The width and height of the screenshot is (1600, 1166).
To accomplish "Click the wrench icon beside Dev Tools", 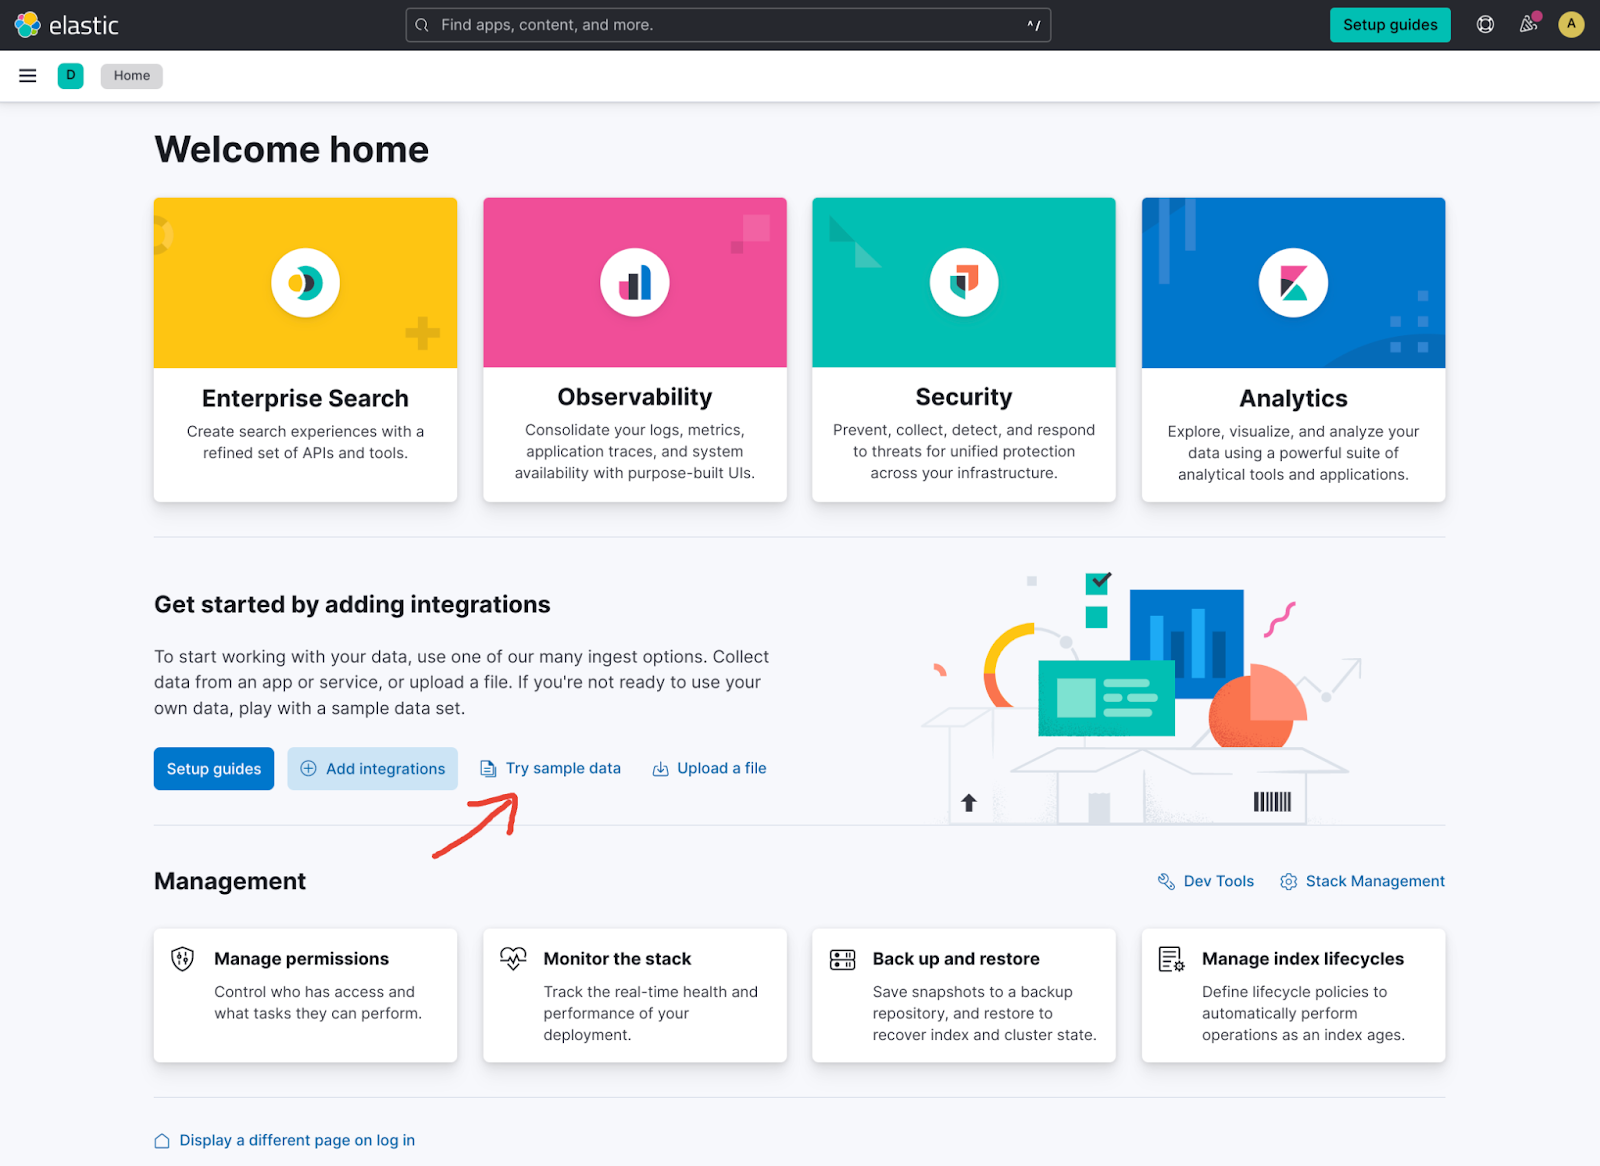I will click(x=1166, y=881).
